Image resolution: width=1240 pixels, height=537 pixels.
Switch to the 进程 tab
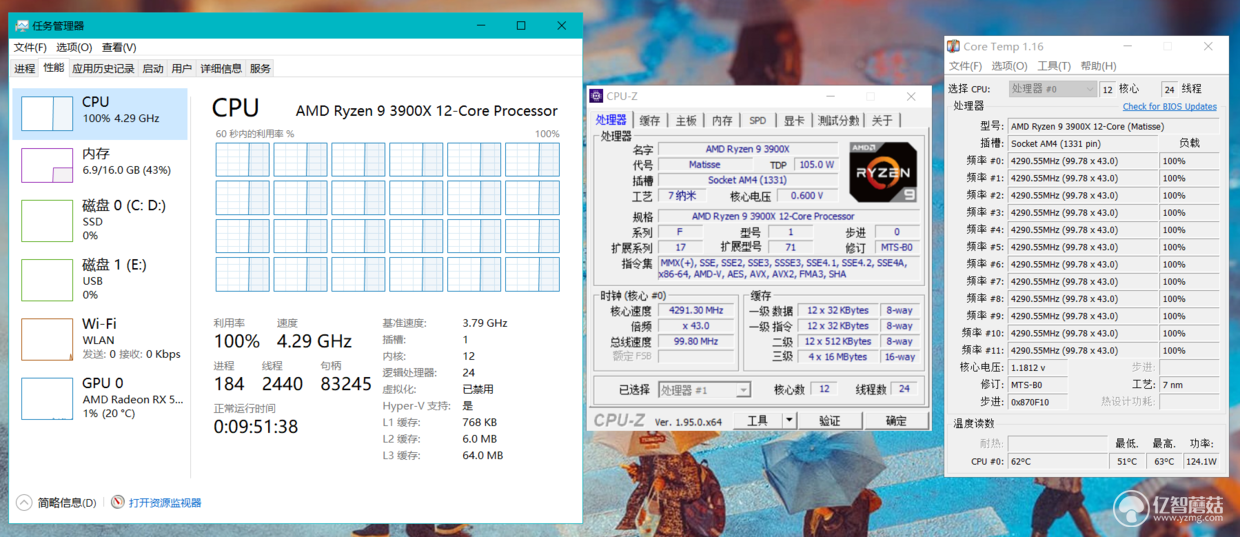pyautogui.click(x=25, y=69)
